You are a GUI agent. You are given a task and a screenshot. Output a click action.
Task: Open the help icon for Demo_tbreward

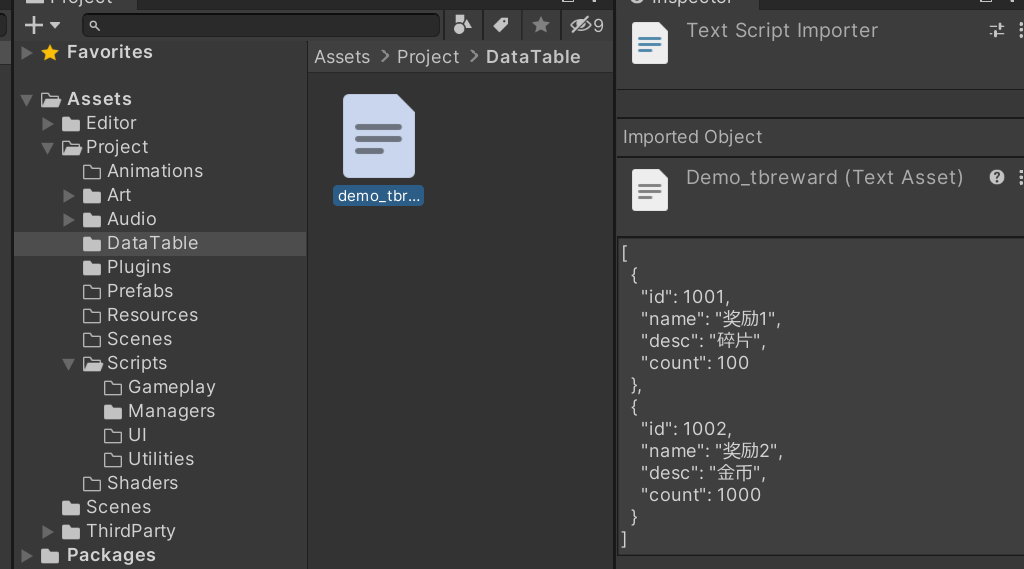(996, 177)
